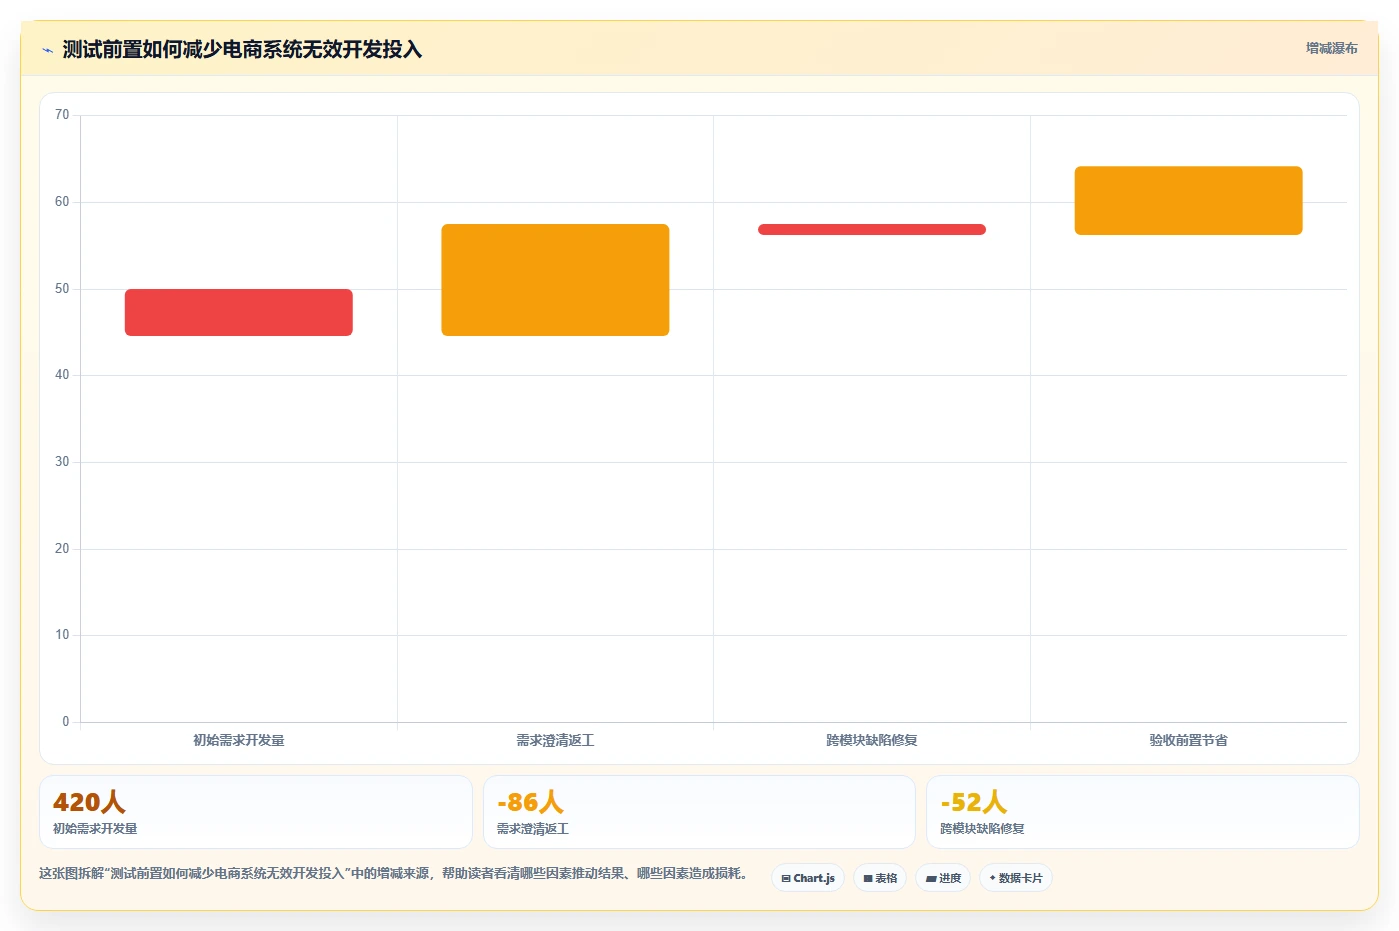Click the x-axis label 初始需求开发量
This screenshot has width=1399, height=931.
[x=239, y=740]
